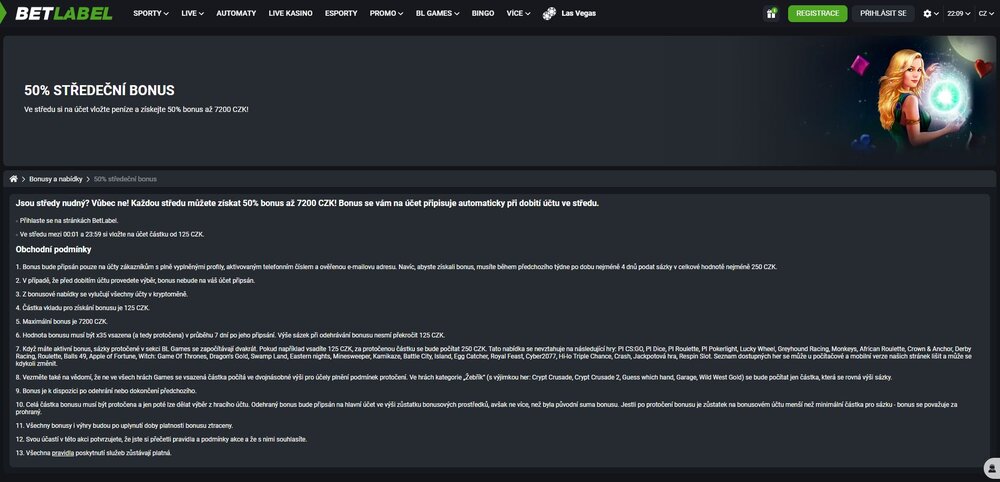Open the LIVE KASINO page
The image size is (1000, 482).
tap(290, 13)
